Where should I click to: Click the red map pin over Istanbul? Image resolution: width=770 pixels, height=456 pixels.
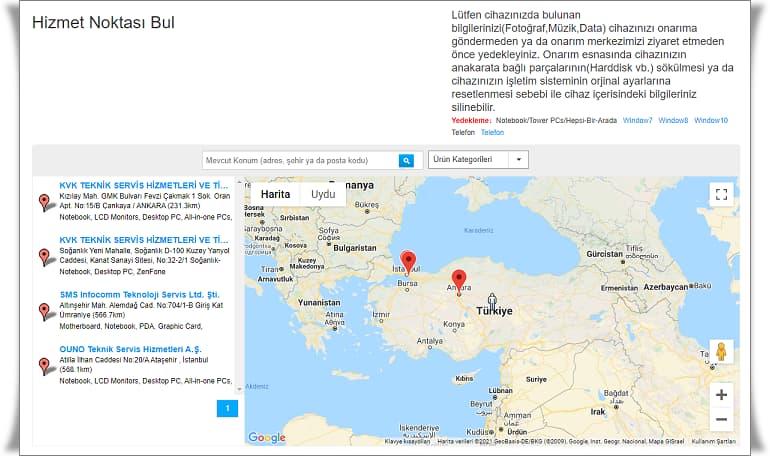point(408,261)
